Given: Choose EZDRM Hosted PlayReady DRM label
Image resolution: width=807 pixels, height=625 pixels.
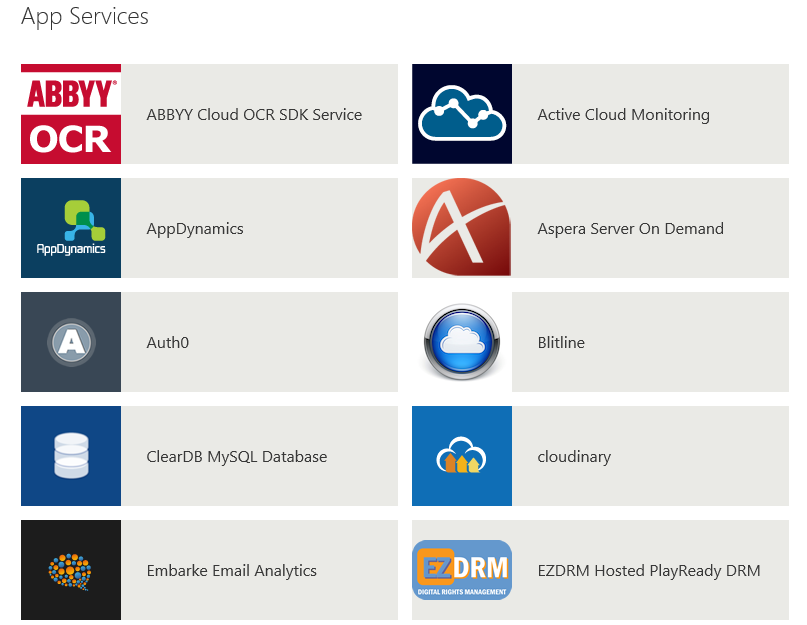Looking at the screenshot, I should click(649, 570).
